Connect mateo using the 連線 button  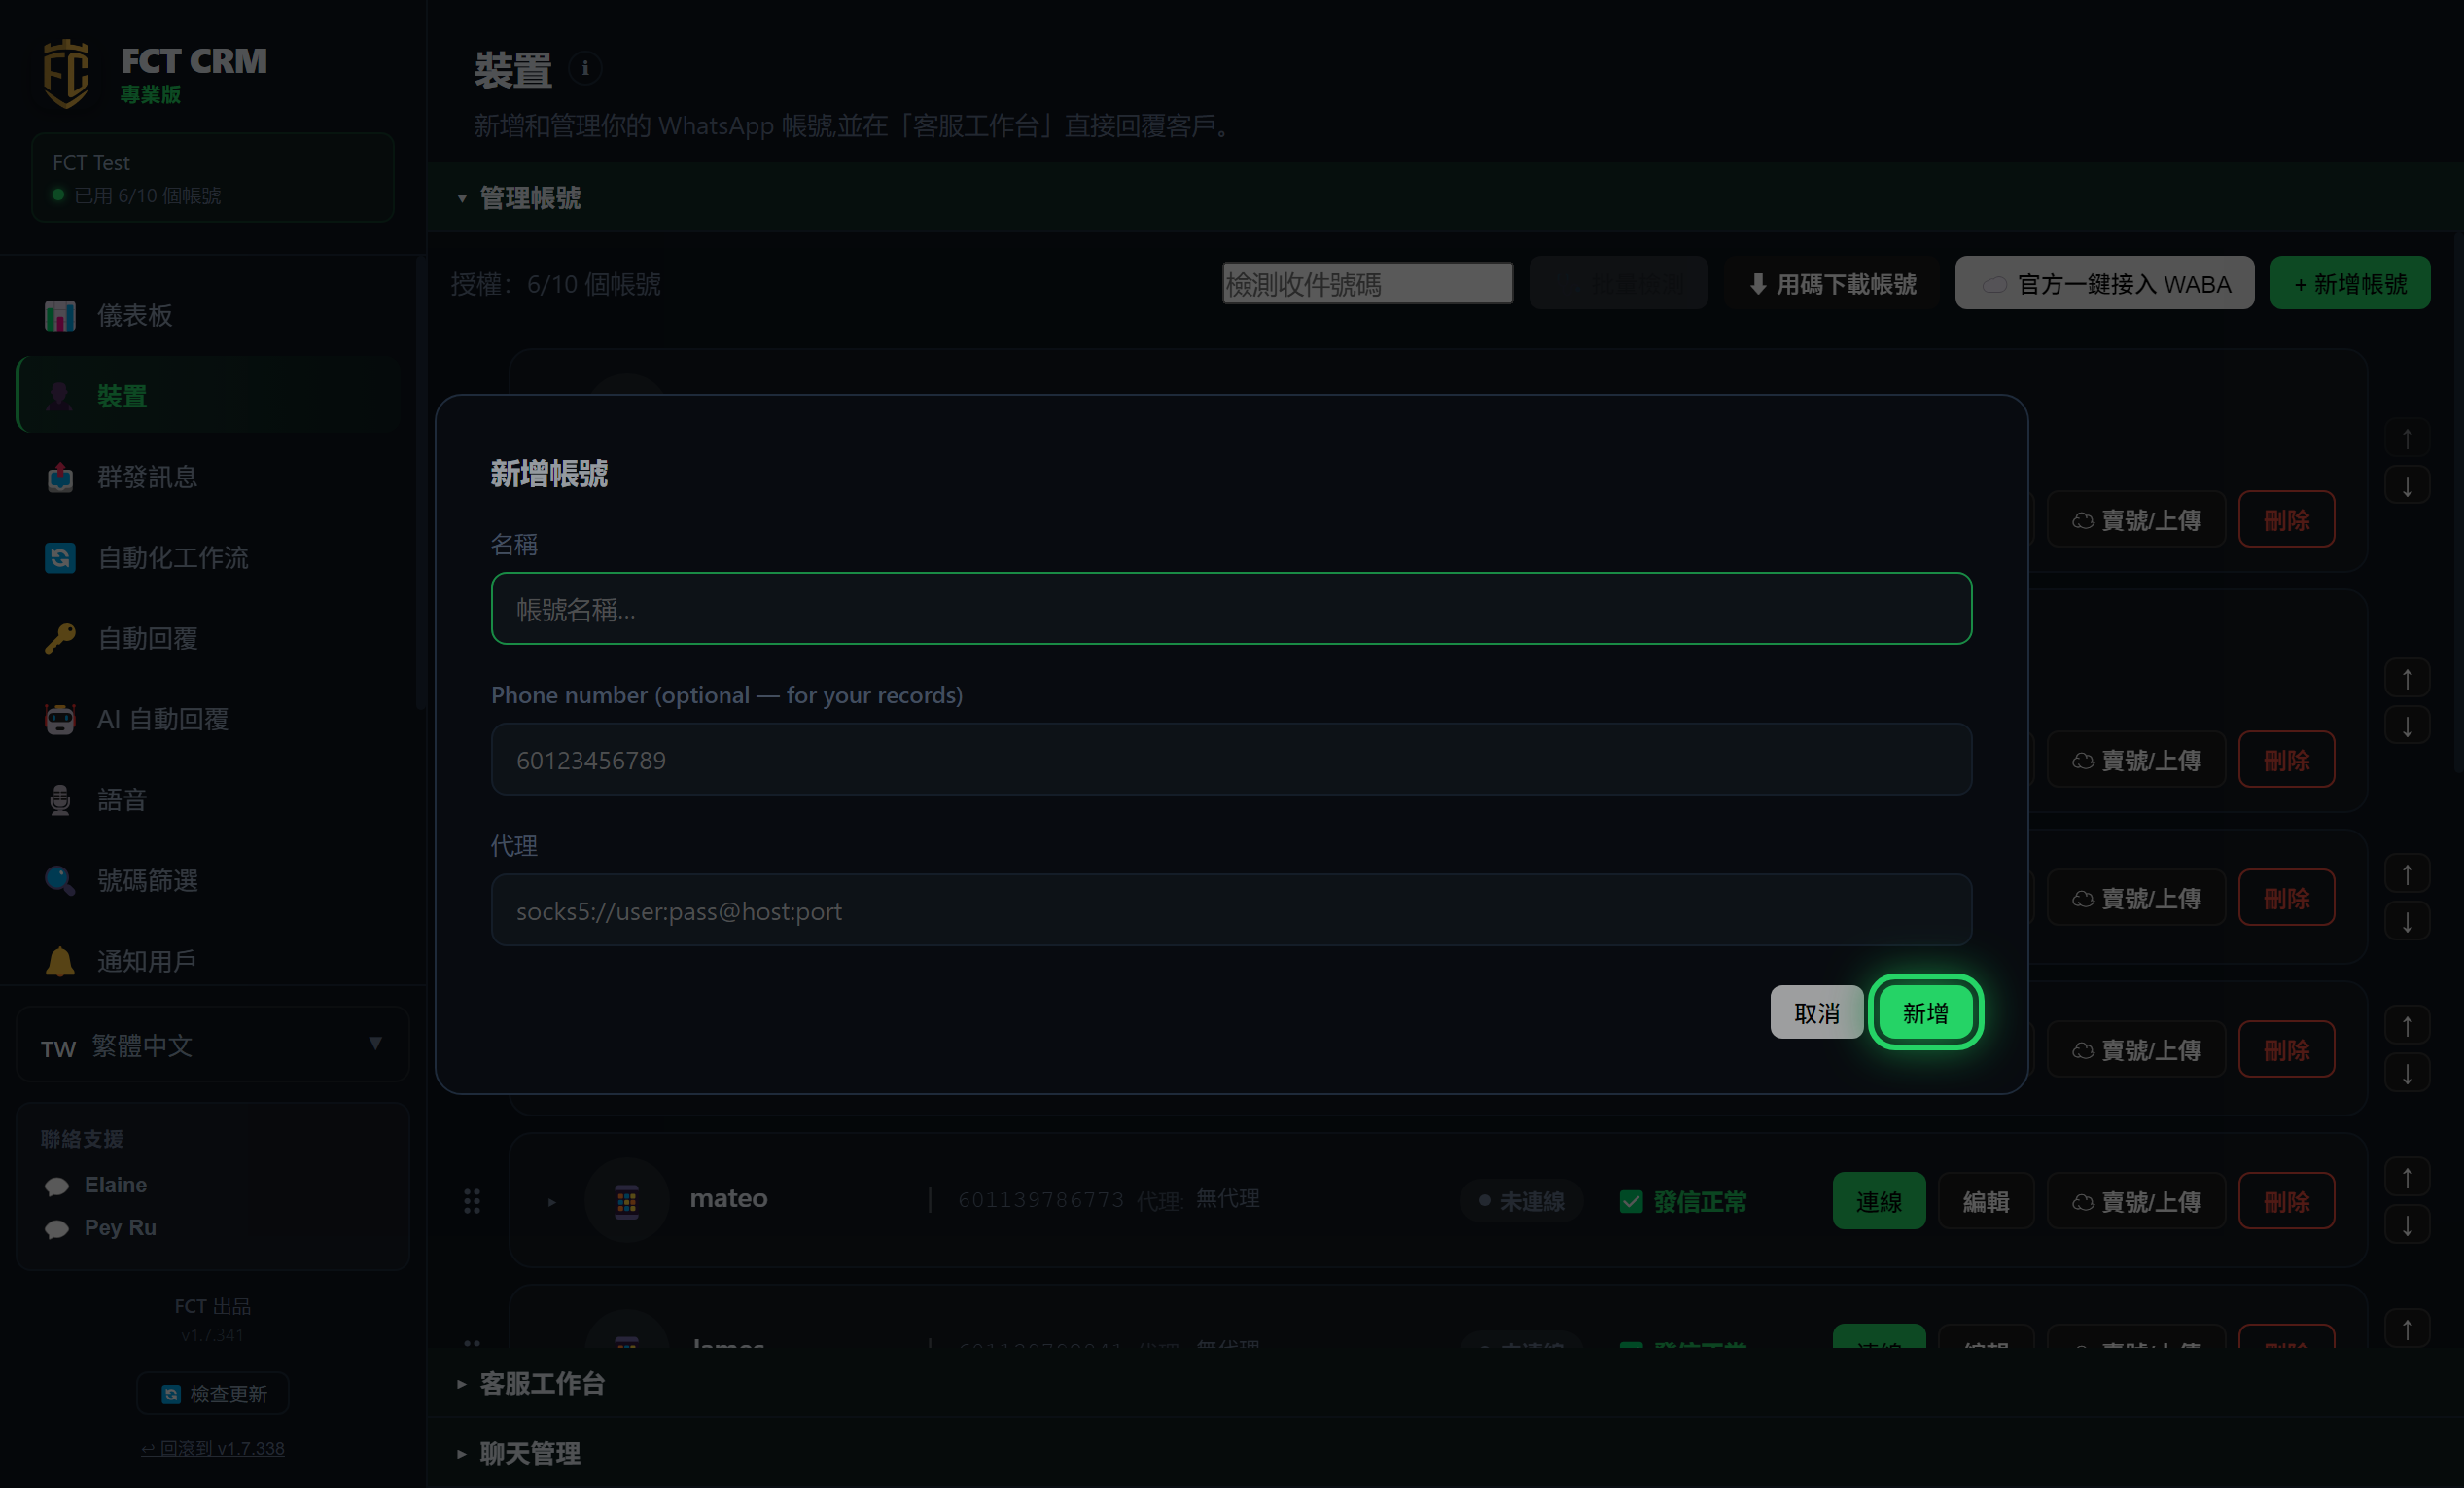pyautogui.click(x=1879, y=1201)
